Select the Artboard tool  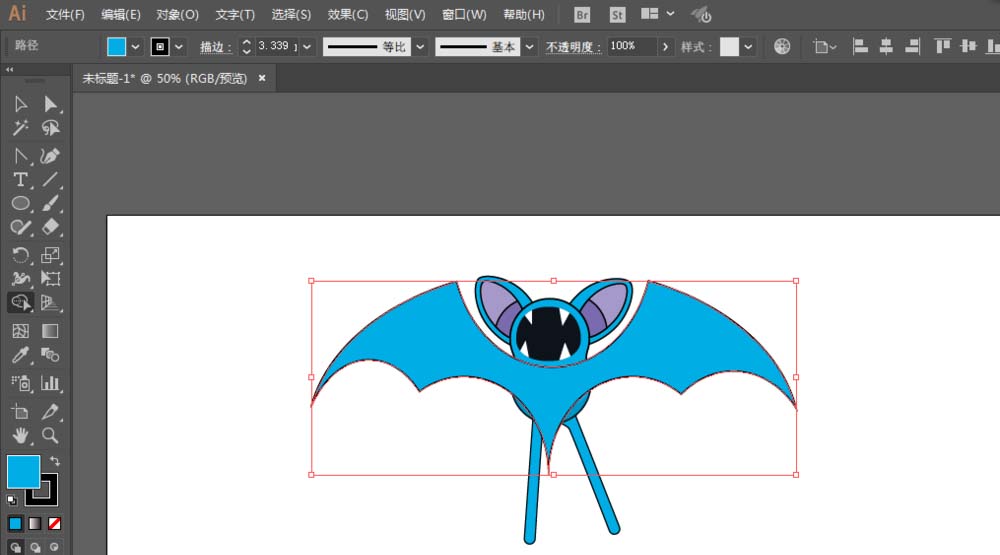pos(20,411)
